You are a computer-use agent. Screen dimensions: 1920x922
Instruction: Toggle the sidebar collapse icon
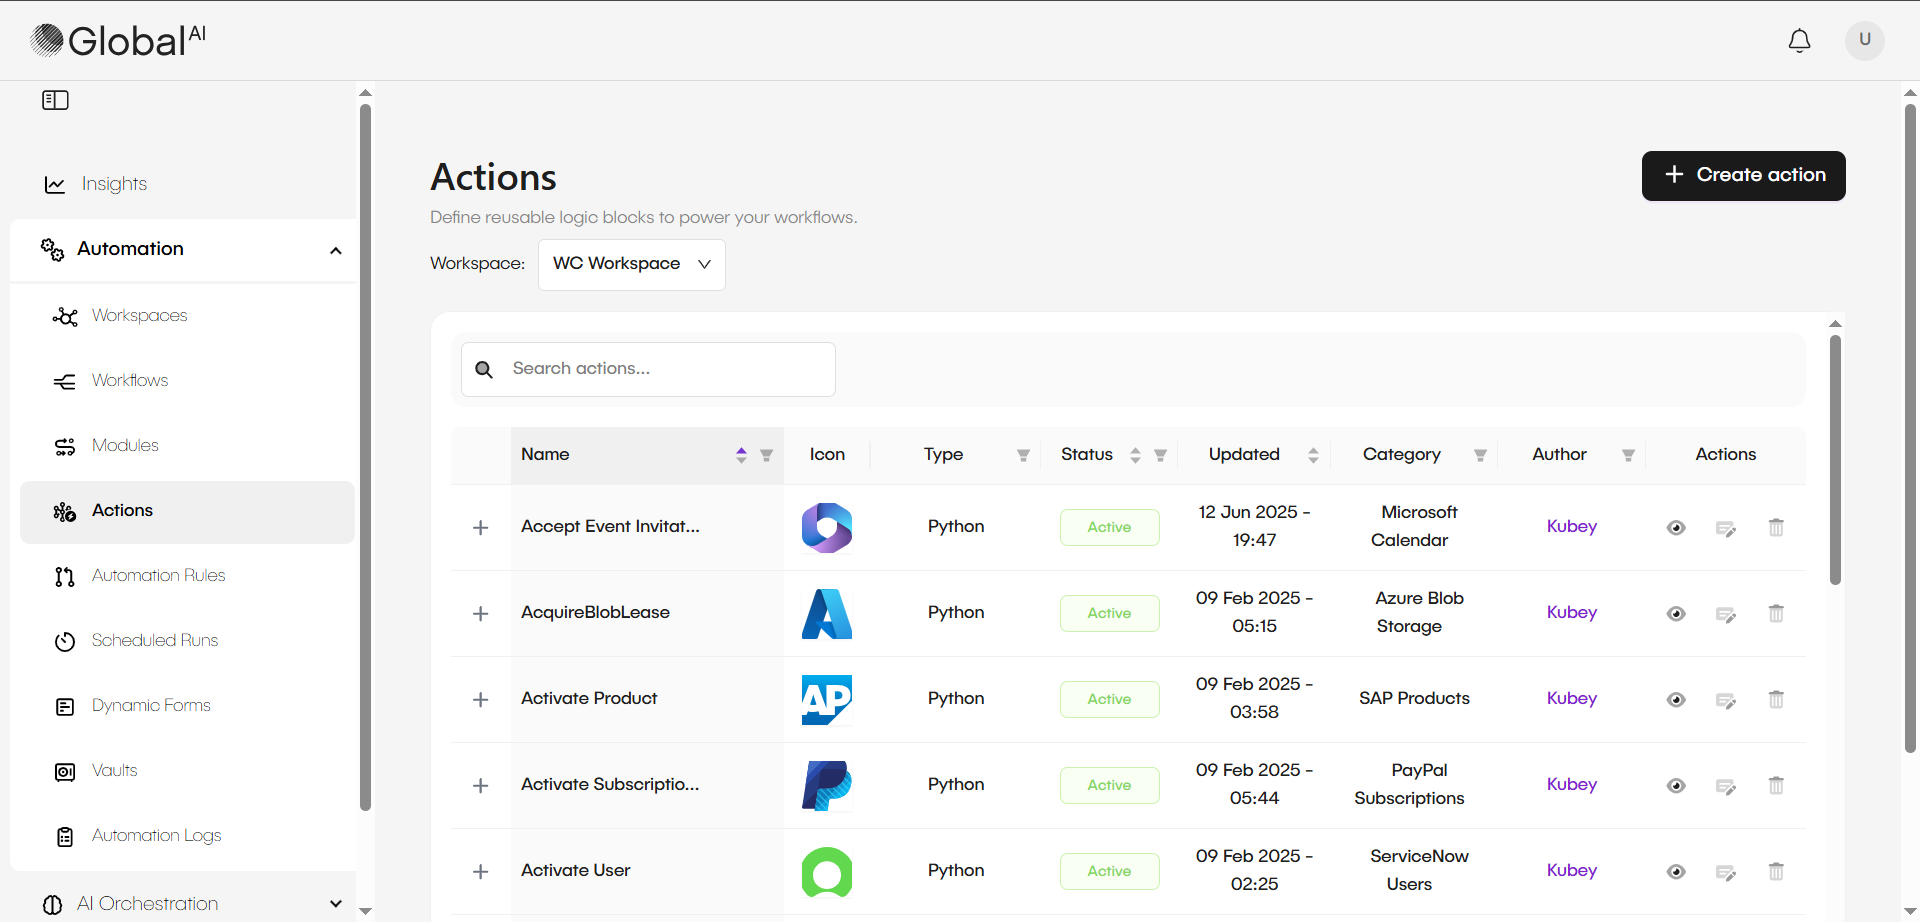[55, 100]
